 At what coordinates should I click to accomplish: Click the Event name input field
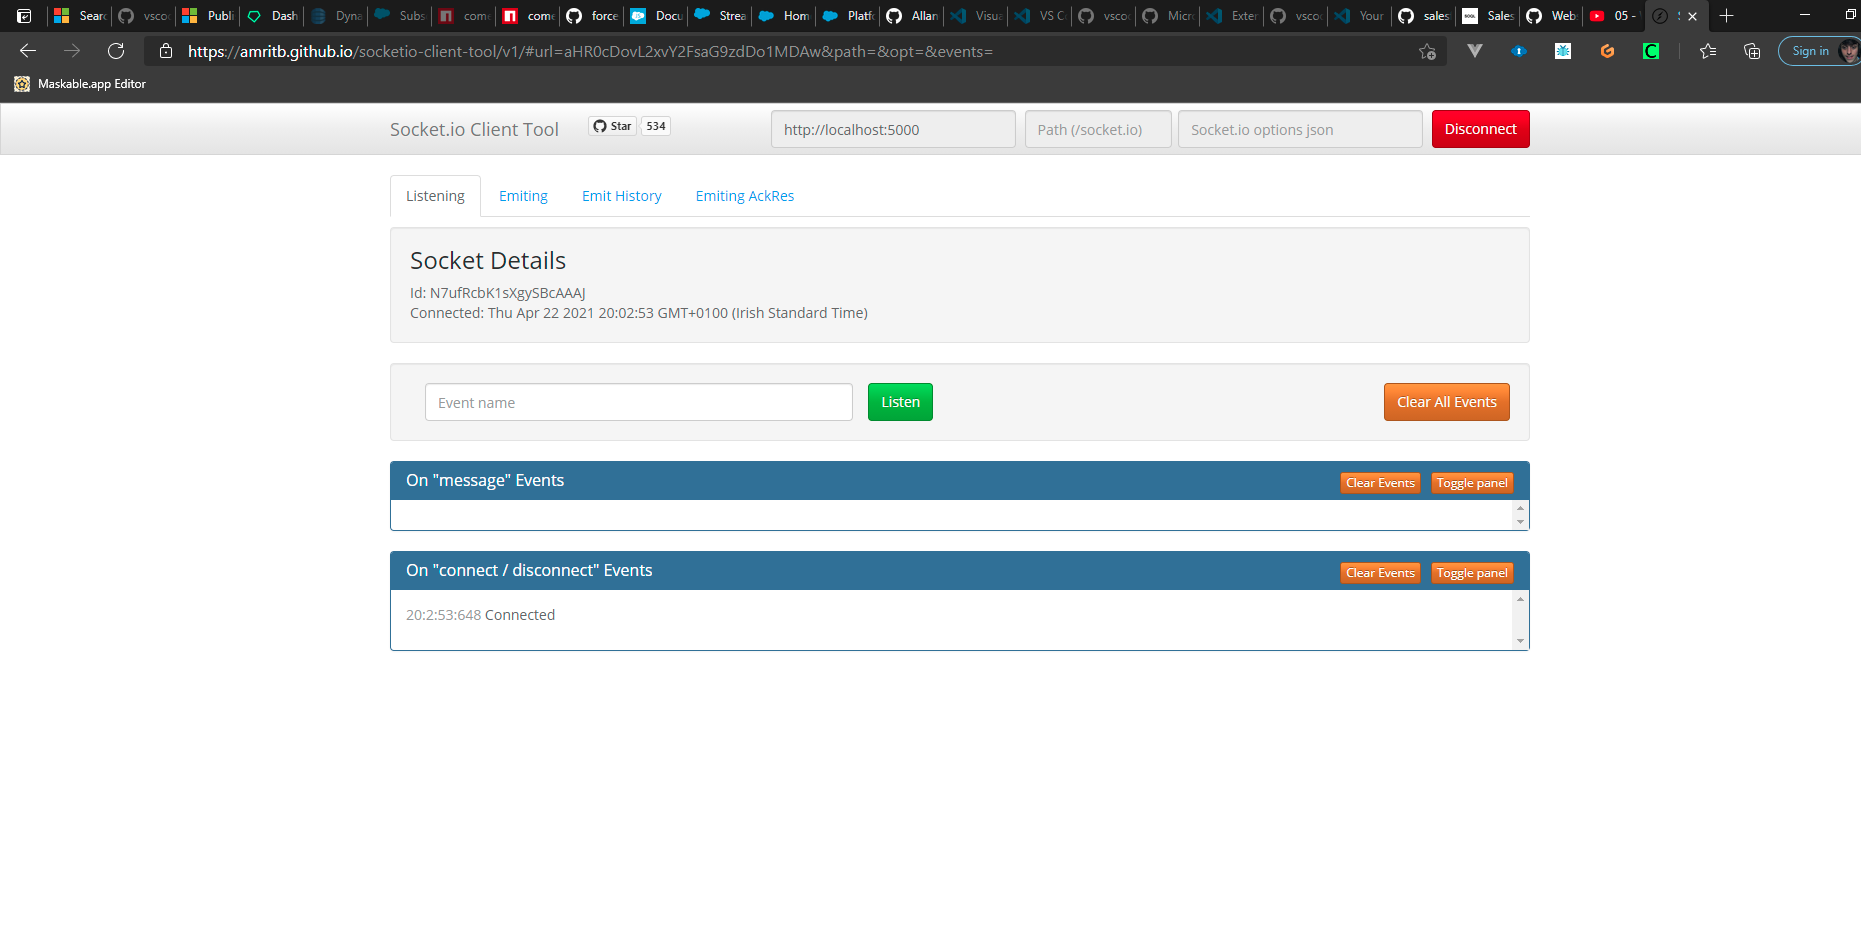point(638,401)
